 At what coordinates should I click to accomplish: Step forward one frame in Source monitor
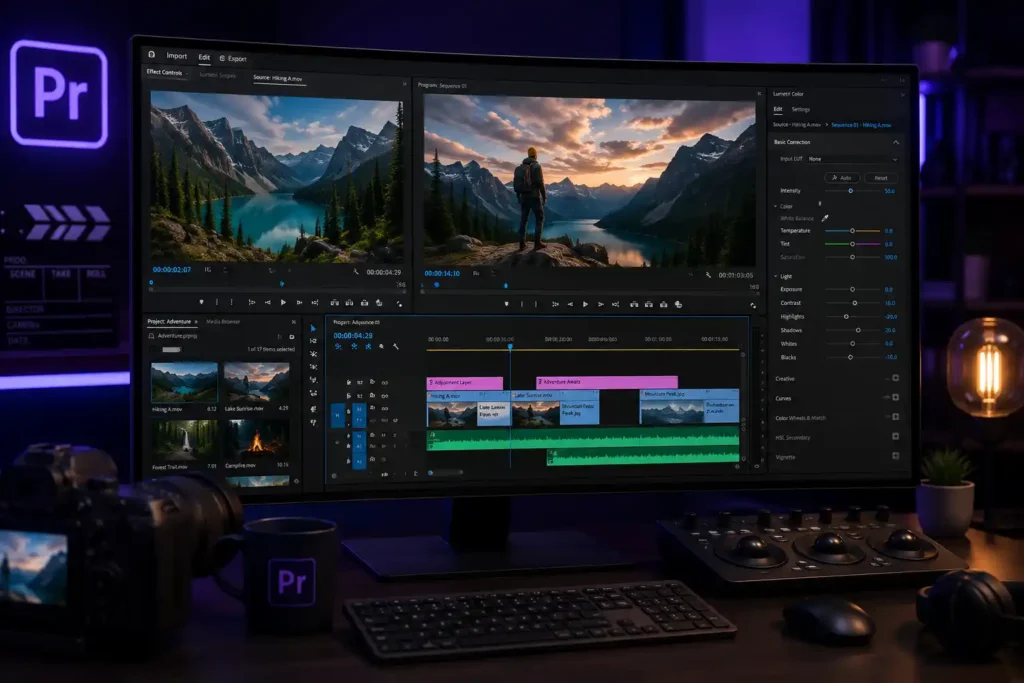[299, 302]
